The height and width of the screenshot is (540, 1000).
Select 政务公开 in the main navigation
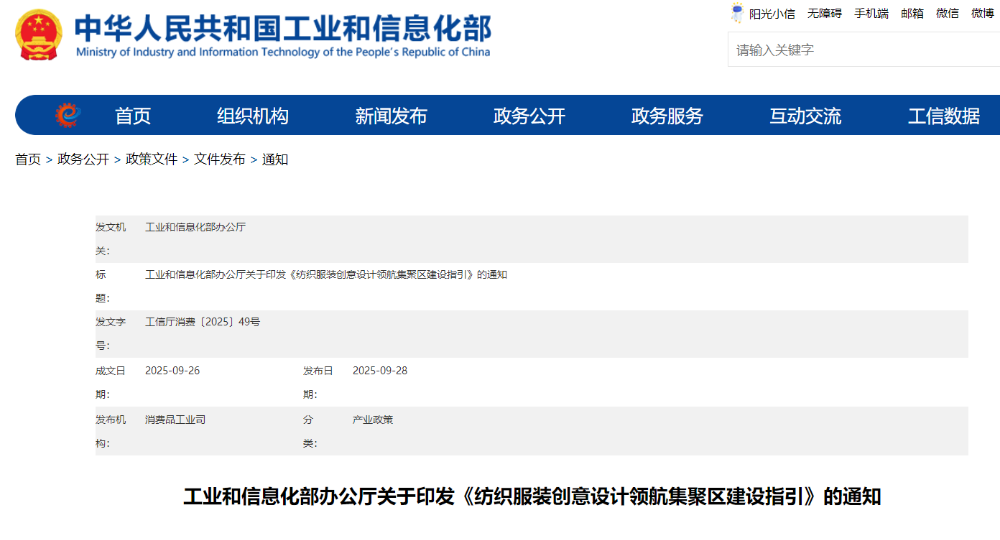(529, 116)
